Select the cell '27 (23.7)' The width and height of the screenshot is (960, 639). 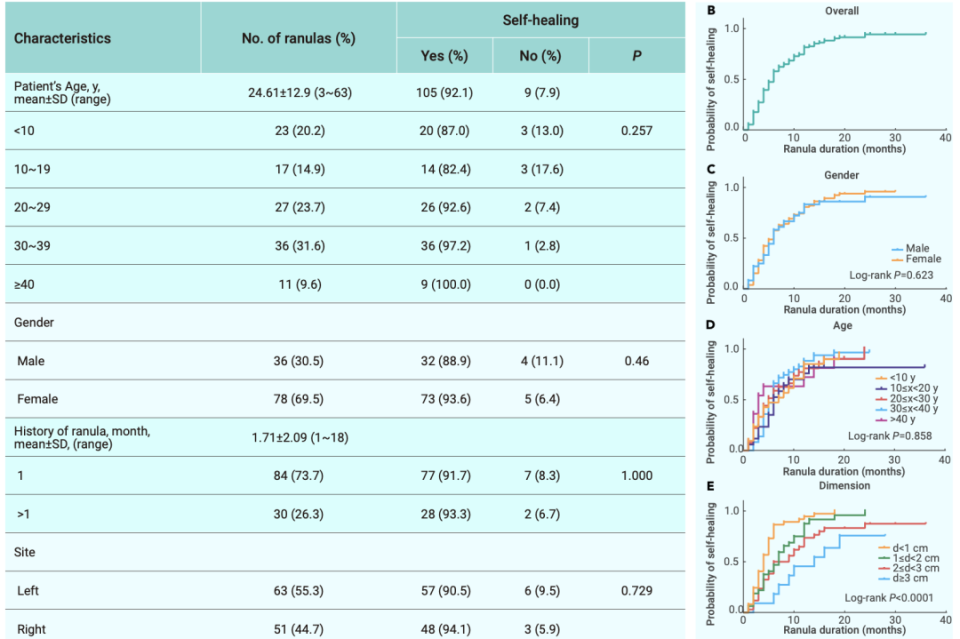[x=299, y=207]
